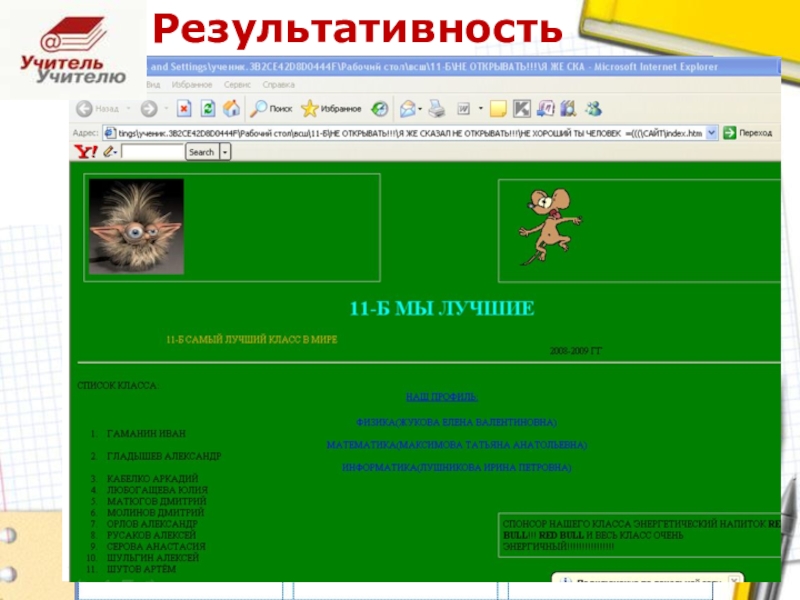Click the ФИЗИКА teacher line
This screenshot has width=800, height=600.
pyautogui.click(x=456, y=422)
